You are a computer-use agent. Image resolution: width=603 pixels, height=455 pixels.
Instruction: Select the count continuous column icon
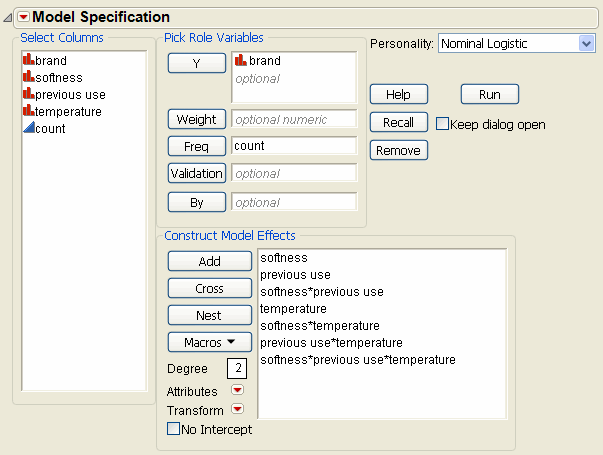[27, 128]
